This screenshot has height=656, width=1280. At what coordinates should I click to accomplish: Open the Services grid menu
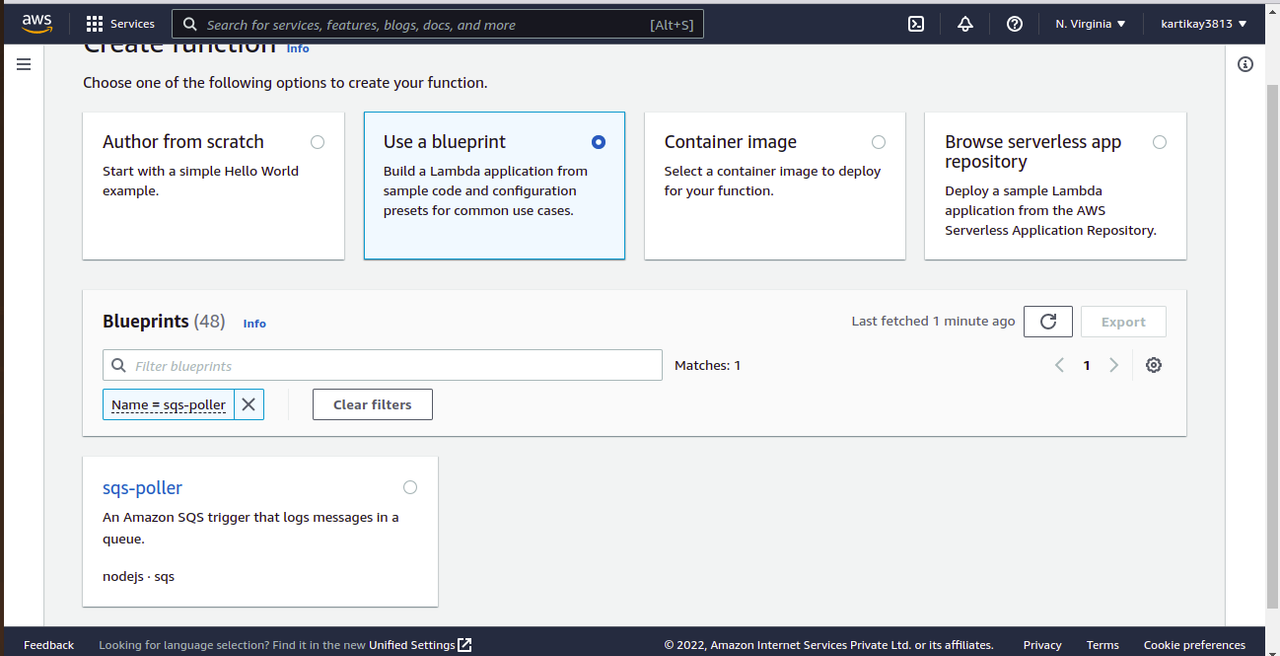(x=120, y=23)
